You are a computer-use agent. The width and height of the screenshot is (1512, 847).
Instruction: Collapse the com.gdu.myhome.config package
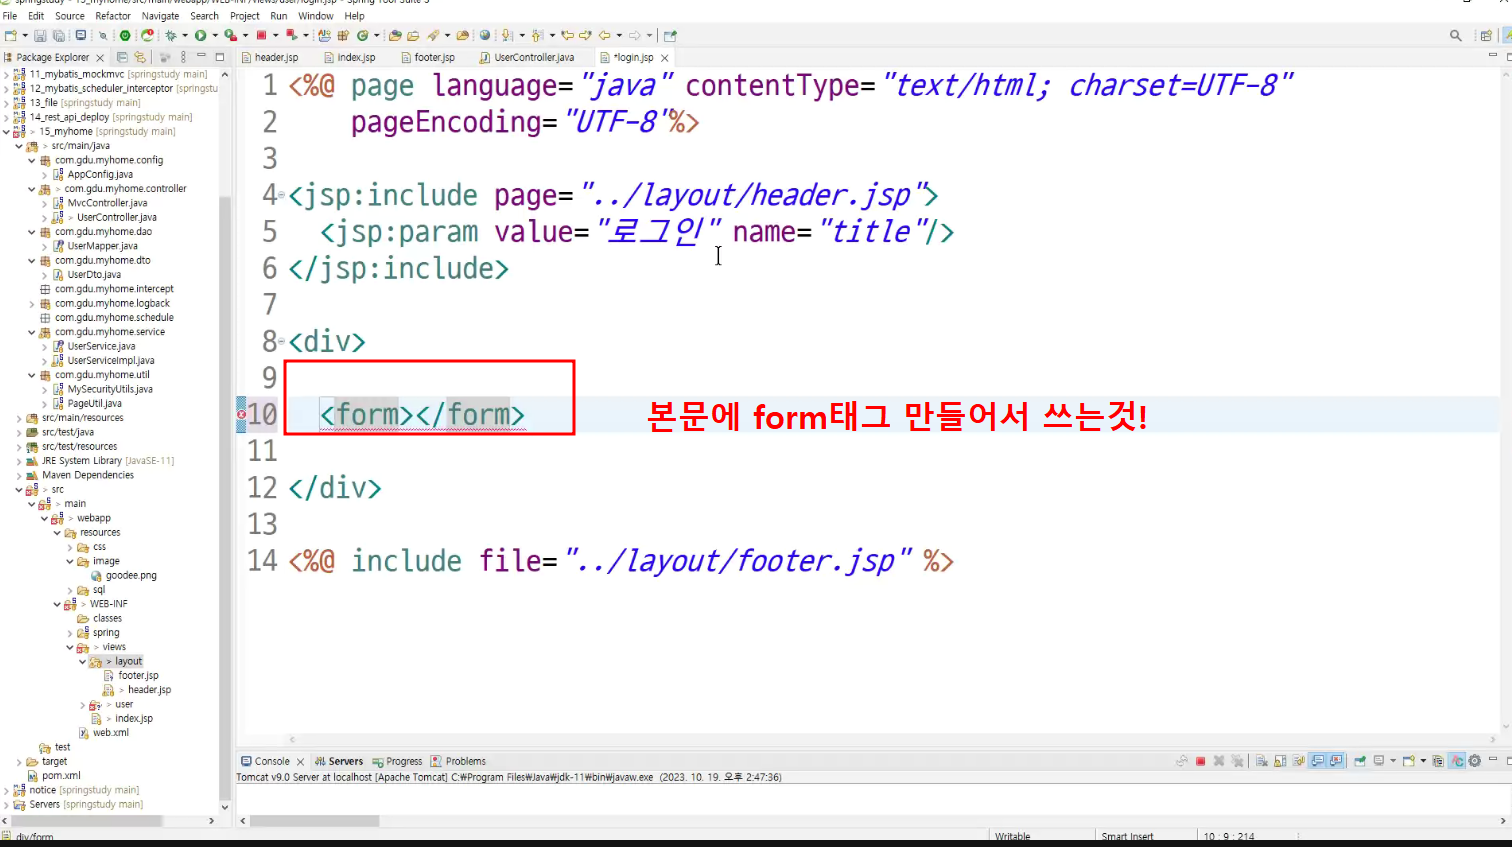pos(32,160)
